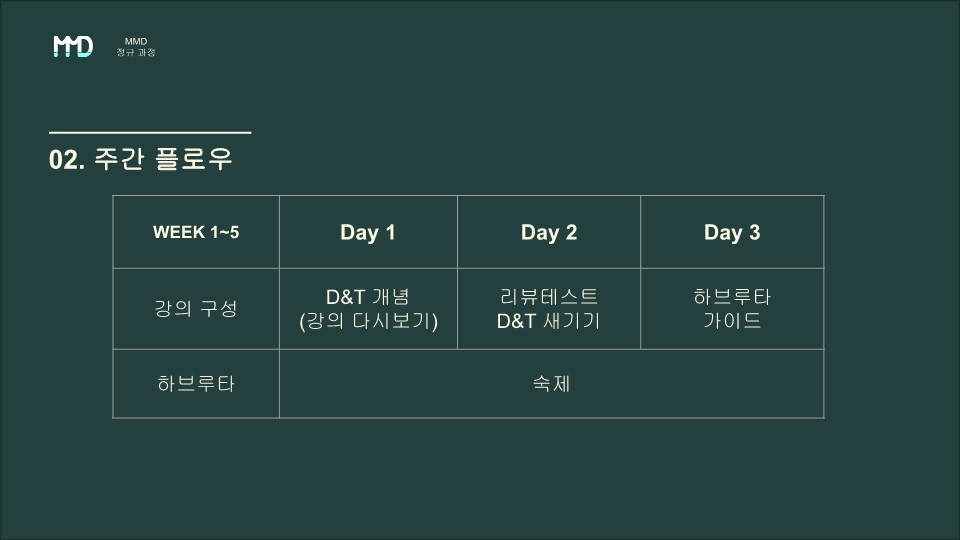Click the Day 2 column header

click(549, 232)
